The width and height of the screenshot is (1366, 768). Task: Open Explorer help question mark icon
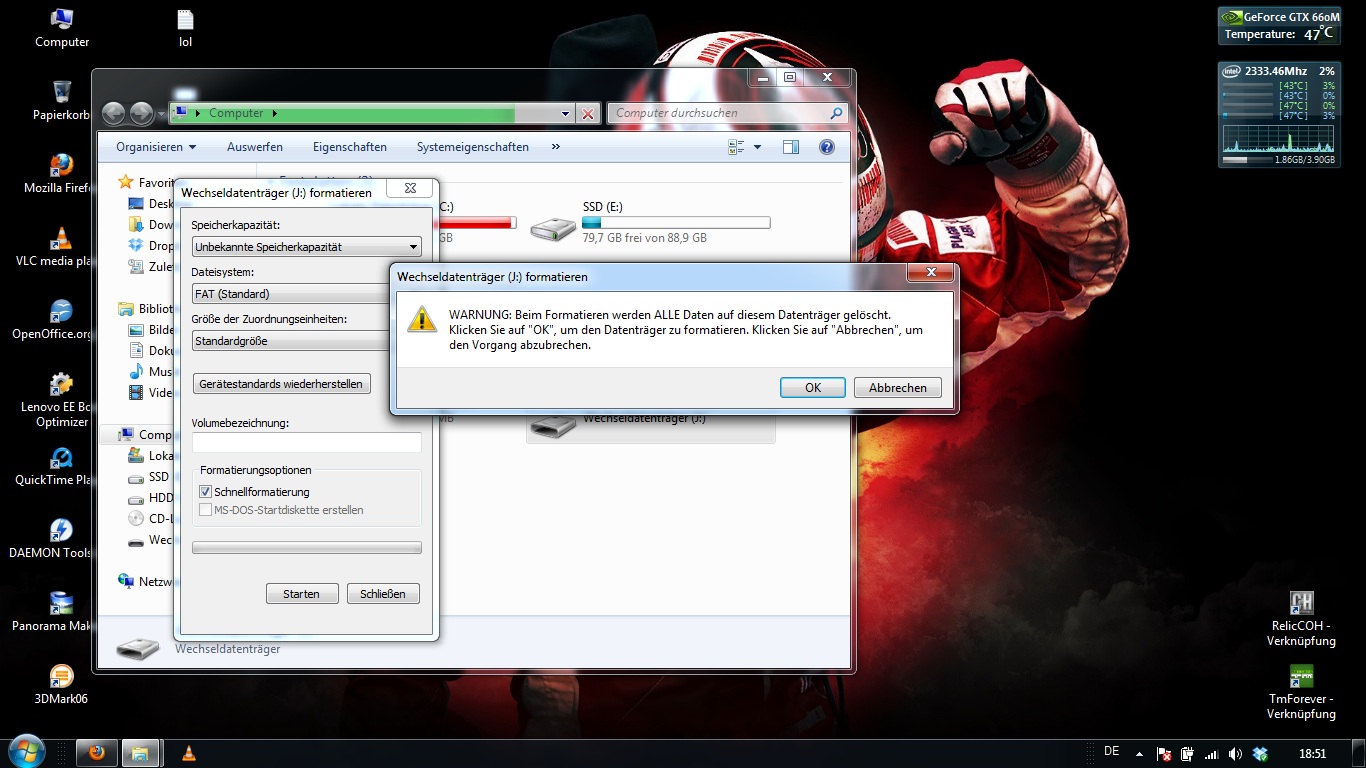click(x=827, y=147)
